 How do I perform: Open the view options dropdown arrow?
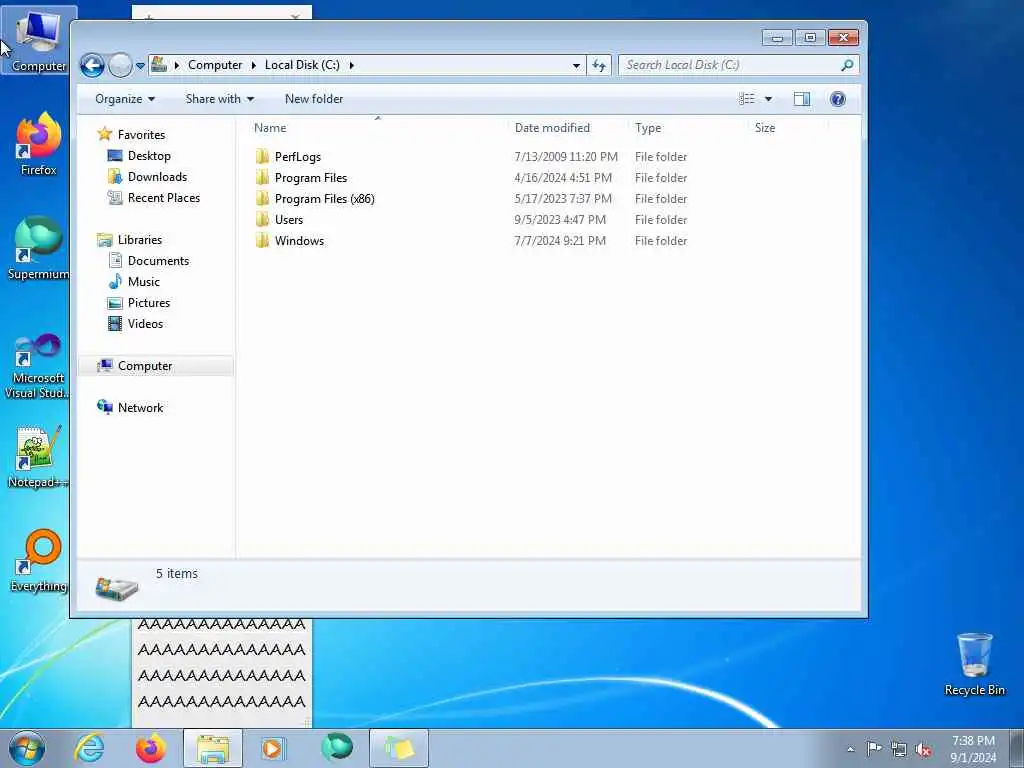coord(768,99)
